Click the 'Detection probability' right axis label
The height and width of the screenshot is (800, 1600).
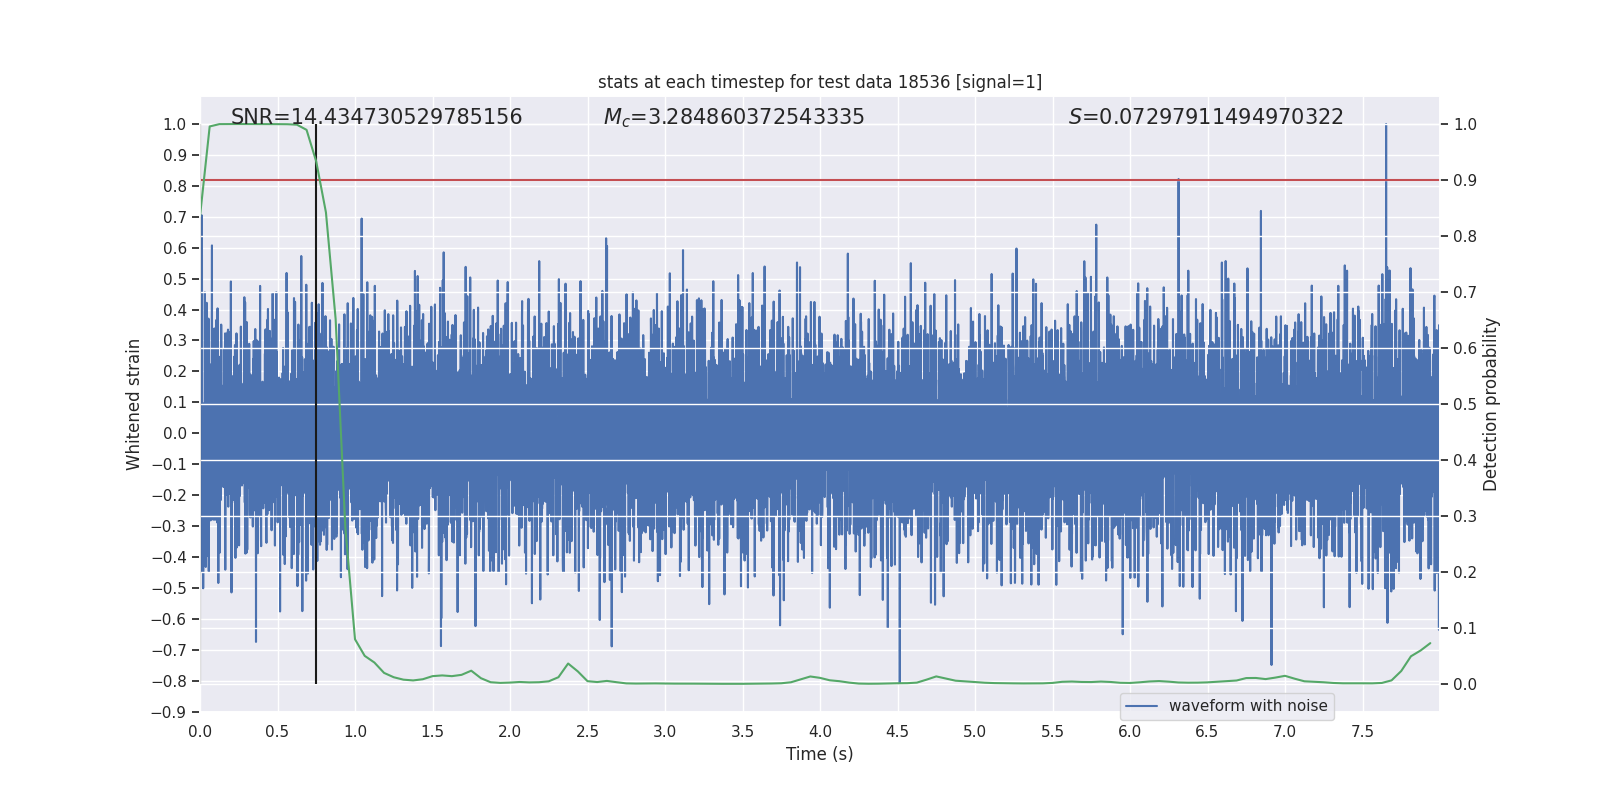pos(1490,404)
